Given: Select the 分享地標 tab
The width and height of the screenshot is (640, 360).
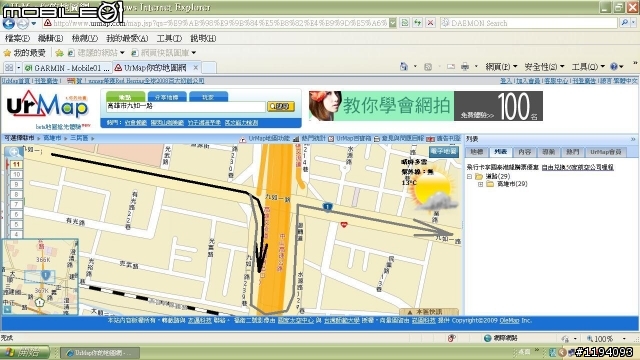Looking at the screenshot, I should 167,97.
